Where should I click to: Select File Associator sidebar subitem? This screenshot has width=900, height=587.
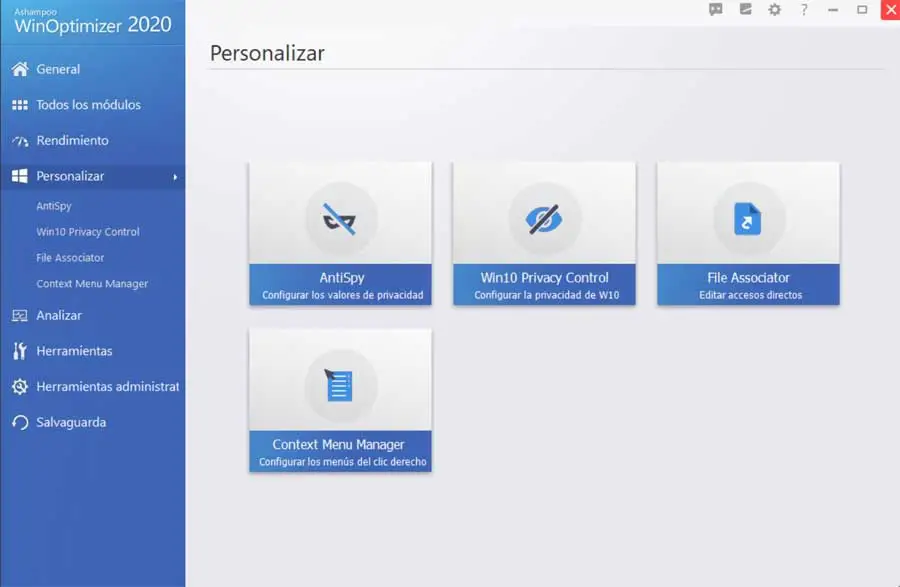(70, 258)
